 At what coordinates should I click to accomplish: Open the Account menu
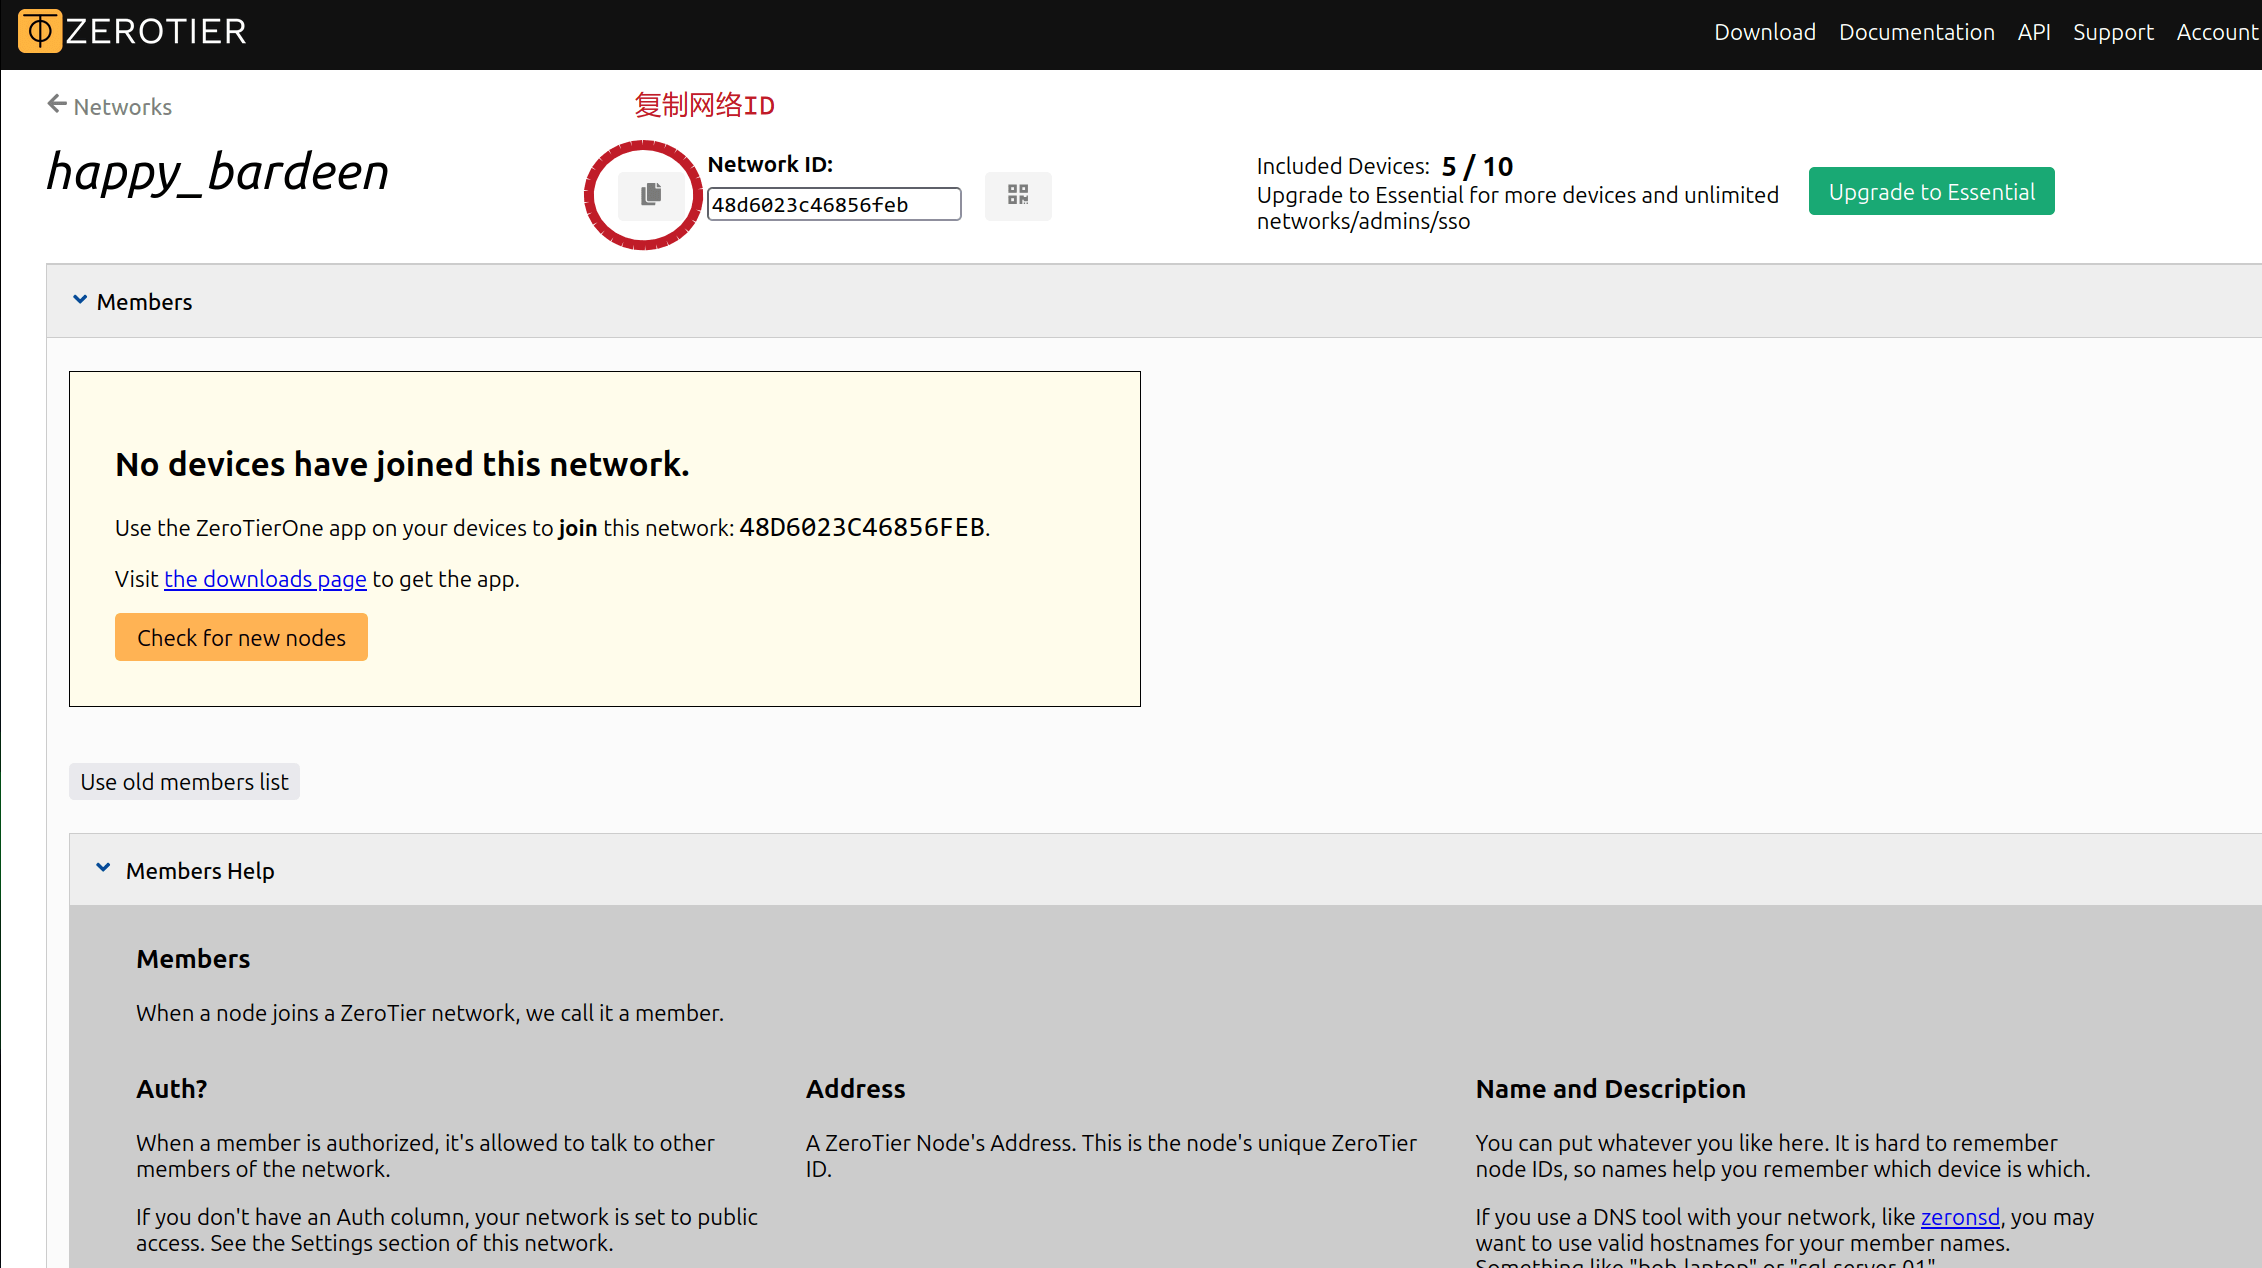[2216, 31]
